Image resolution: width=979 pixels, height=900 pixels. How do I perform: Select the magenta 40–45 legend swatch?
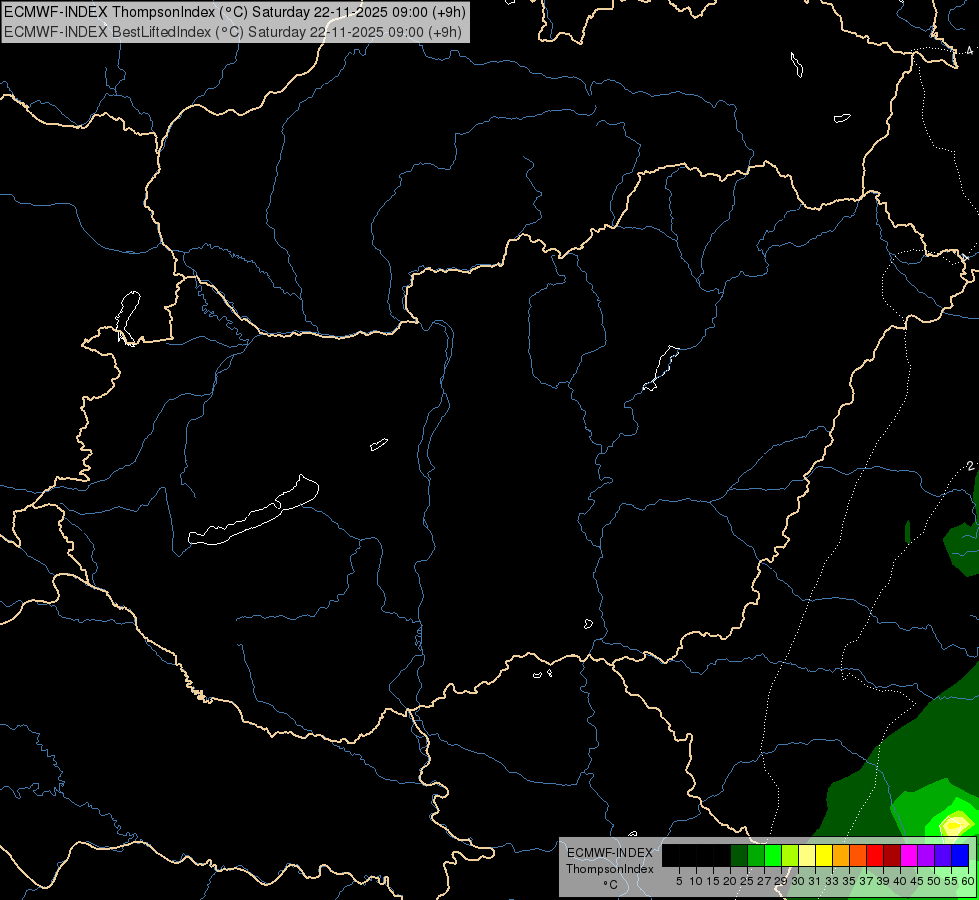(x=908, y=855)
